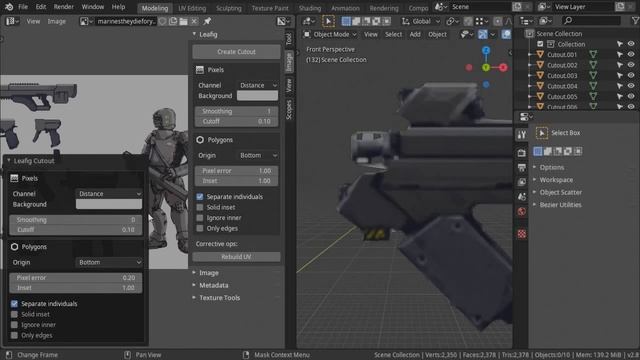Image resolution: width=640 pixels, height=360 pixels.
Task: Click the pin image icon
Action: pyautogui.click(x=207, y=21)
